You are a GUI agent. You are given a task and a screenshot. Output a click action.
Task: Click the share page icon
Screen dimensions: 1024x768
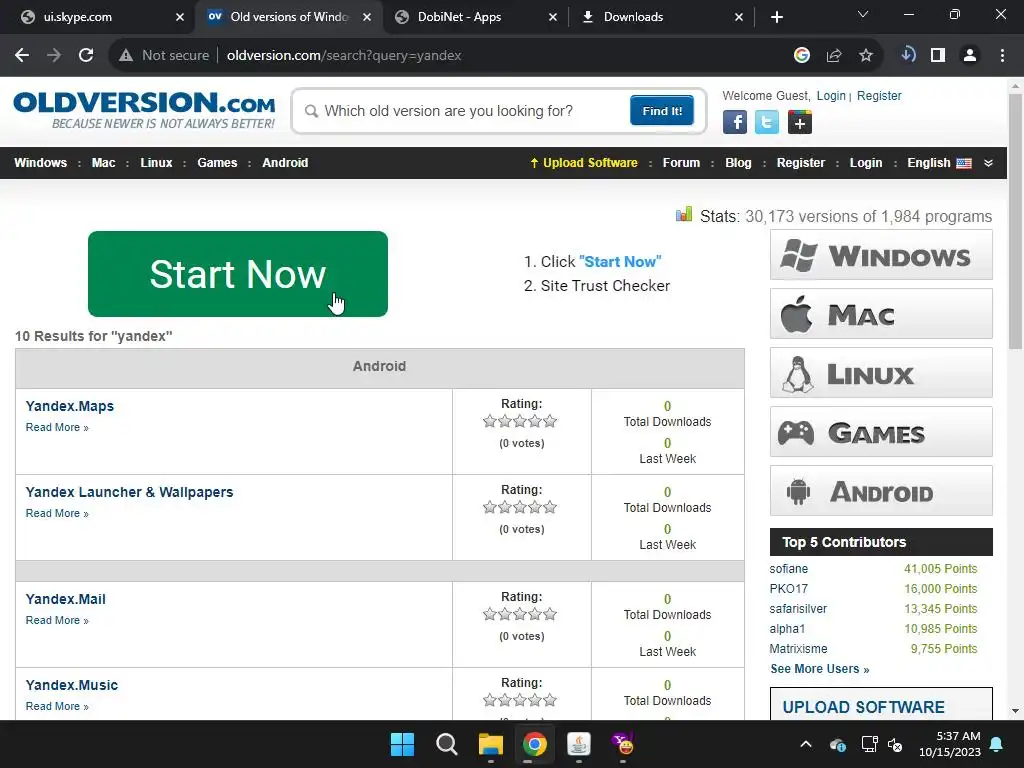coord(834,56)
